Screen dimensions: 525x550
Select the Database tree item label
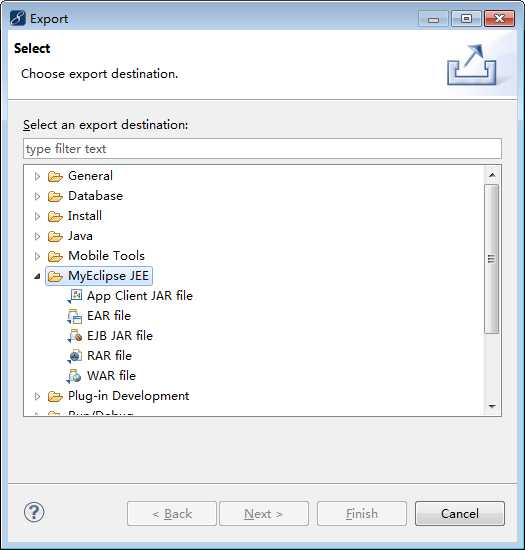tap(95, 196)
